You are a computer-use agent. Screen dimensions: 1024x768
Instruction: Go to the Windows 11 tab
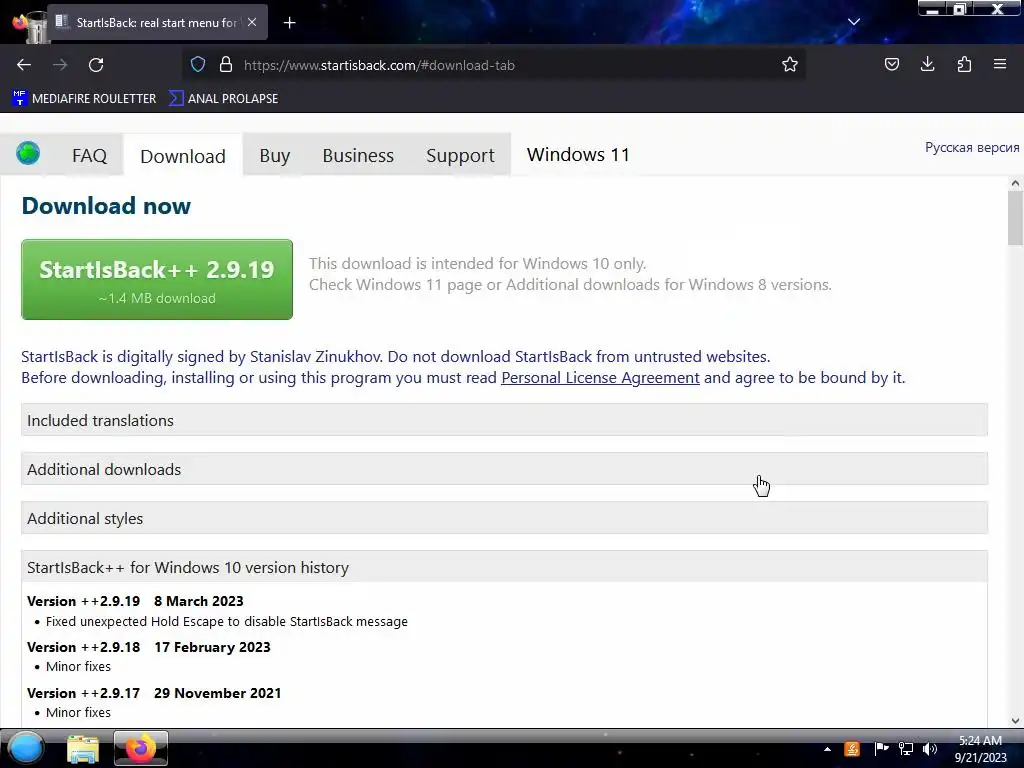click(578, 155)
